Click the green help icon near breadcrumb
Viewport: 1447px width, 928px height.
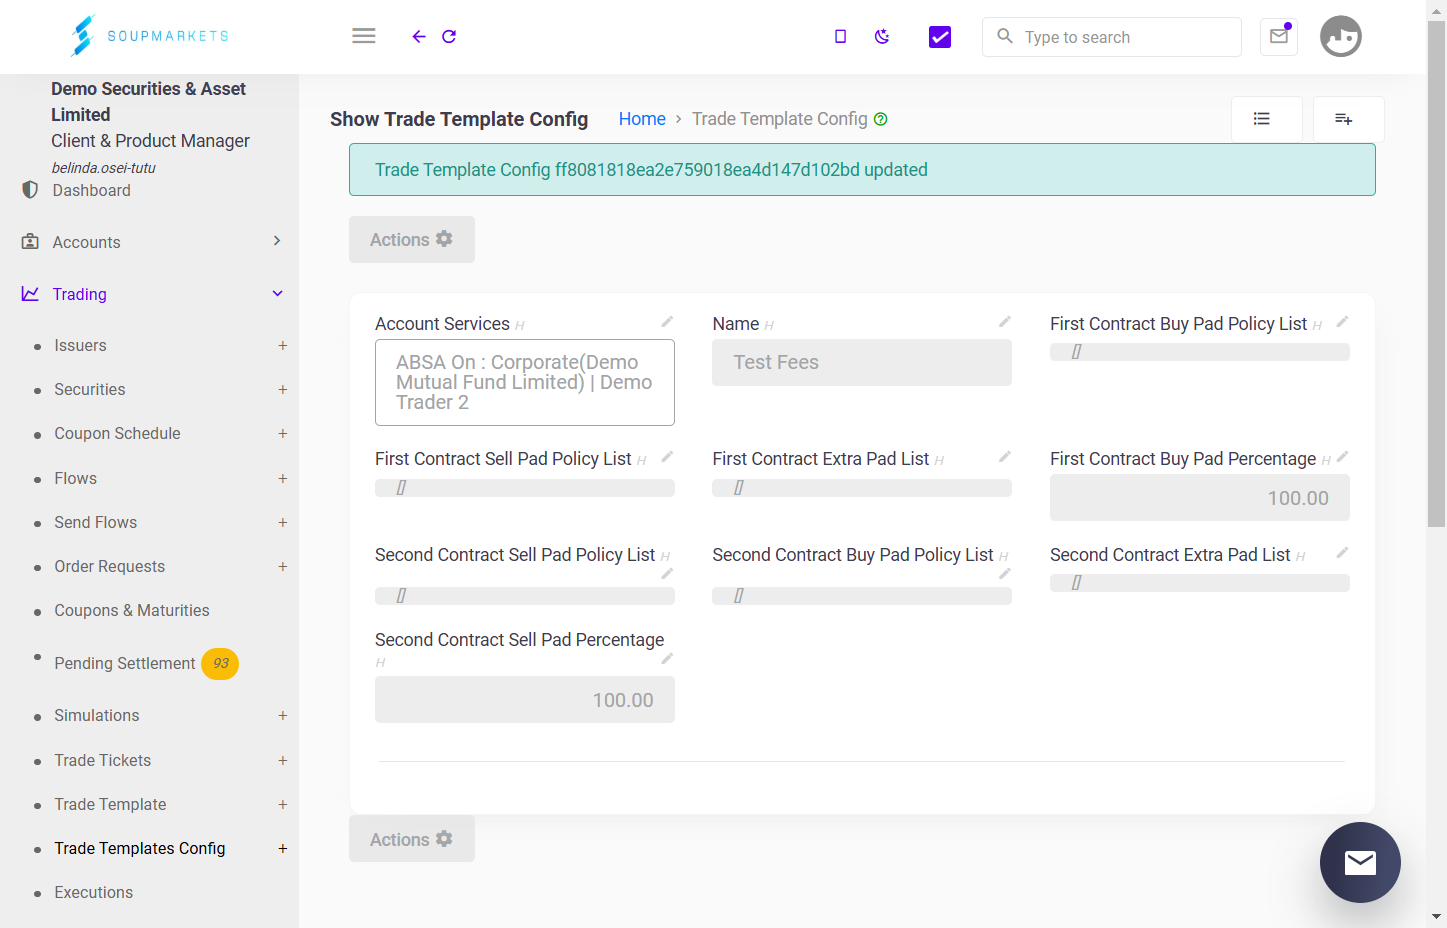[x=881, y=119]
